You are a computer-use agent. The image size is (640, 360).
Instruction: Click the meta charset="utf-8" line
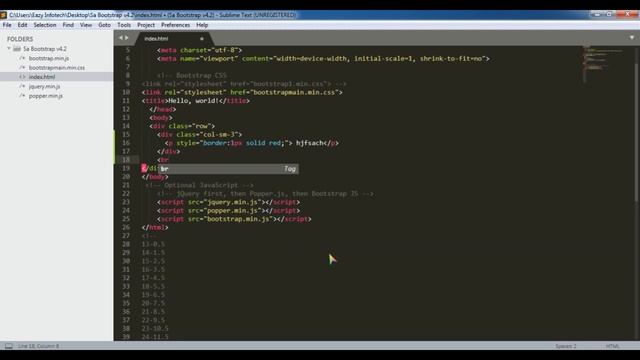coord(200,50)
